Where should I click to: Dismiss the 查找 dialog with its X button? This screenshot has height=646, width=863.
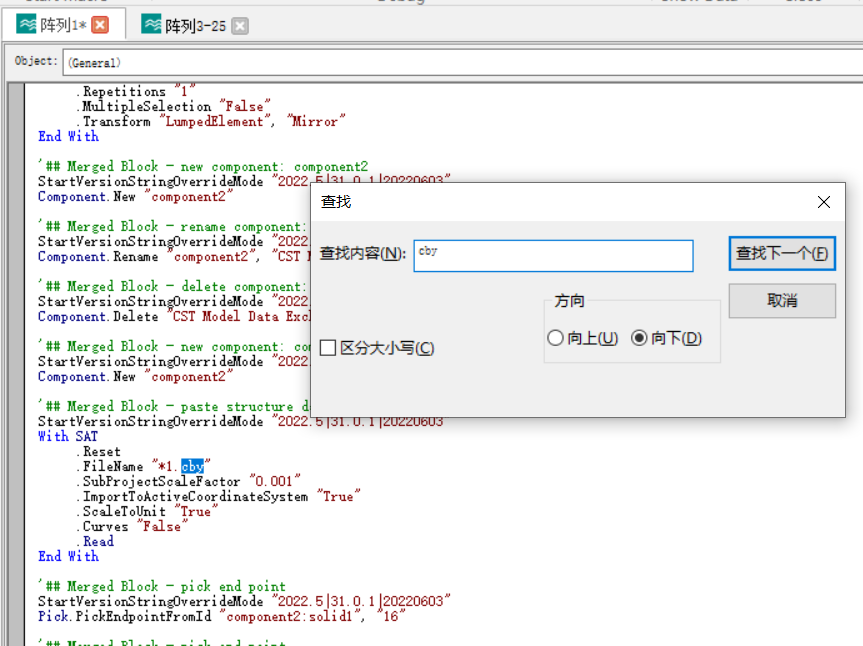[x=823, y=201]
